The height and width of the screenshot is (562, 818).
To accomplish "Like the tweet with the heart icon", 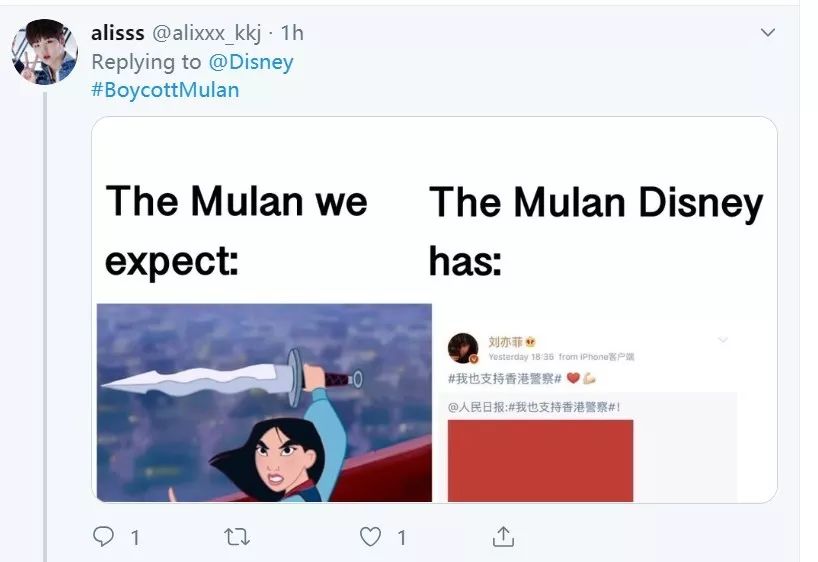I will pyautogui.click(x=371, y=537).
